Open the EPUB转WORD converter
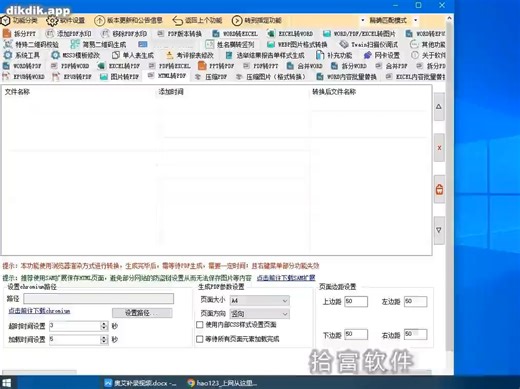This screenshot has width=520, height=389. tap(24, 77)
